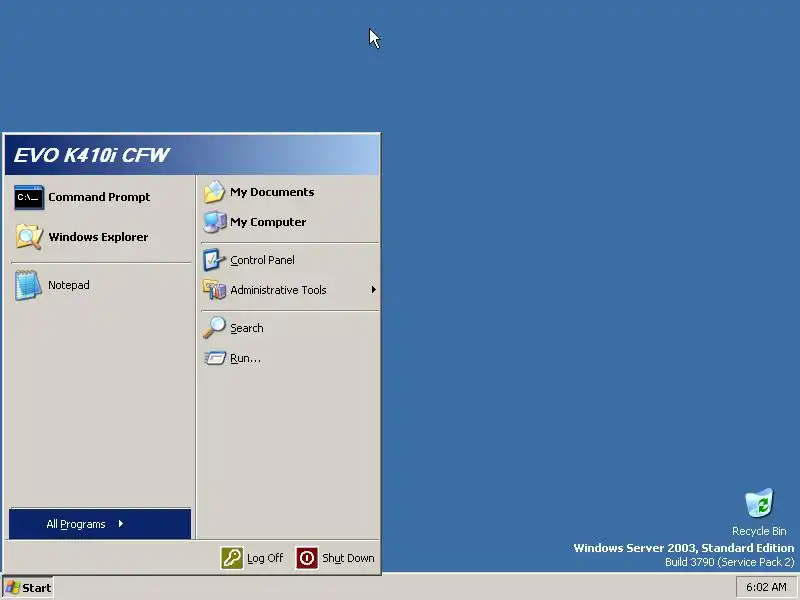Screen dimensions: 800x600
Task: Click the red Shut Down power icon
Action: (x=307, y=558)
